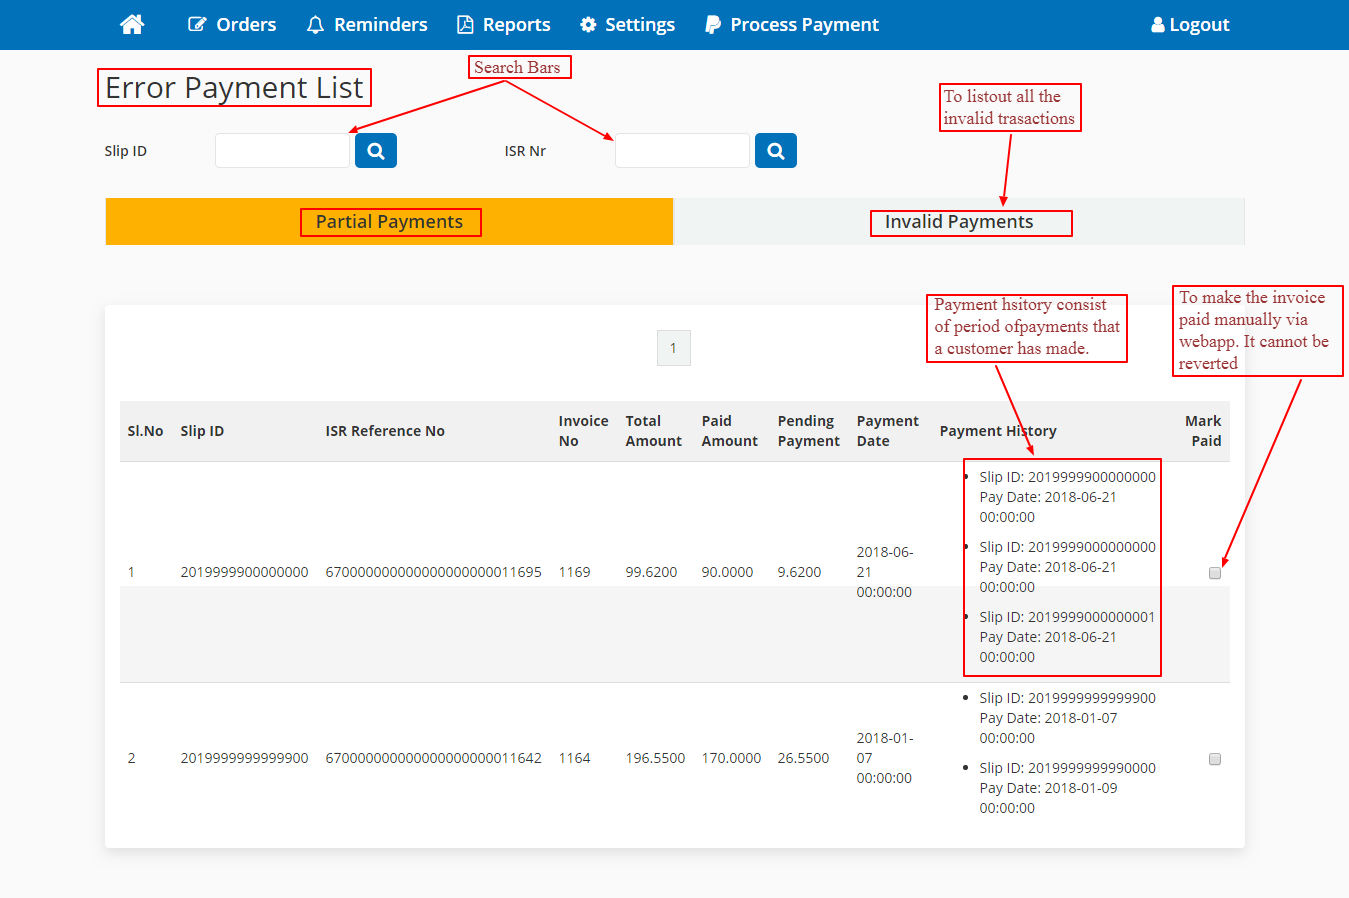
Task: Search by Slip ID magnifier button
Action: coord(376,151)
